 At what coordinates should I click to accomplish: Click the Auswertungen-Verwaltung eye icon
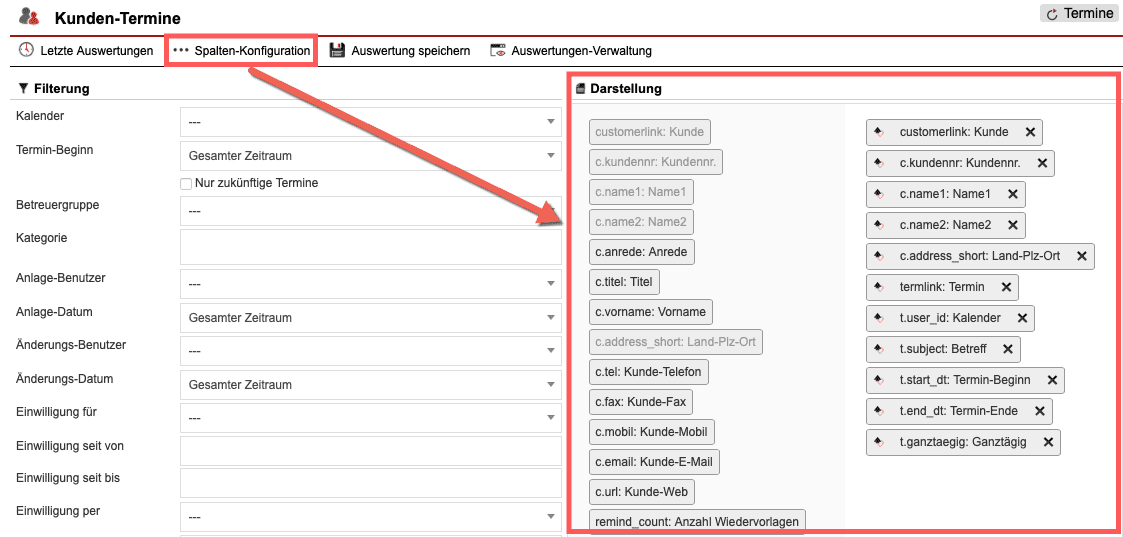click(x=497, y=50)
